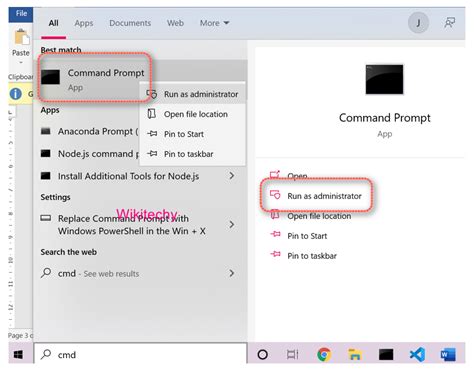The image size is (474, 372).
Task: Click the Paste icon in Word ribbon
Action: [21, 37]
